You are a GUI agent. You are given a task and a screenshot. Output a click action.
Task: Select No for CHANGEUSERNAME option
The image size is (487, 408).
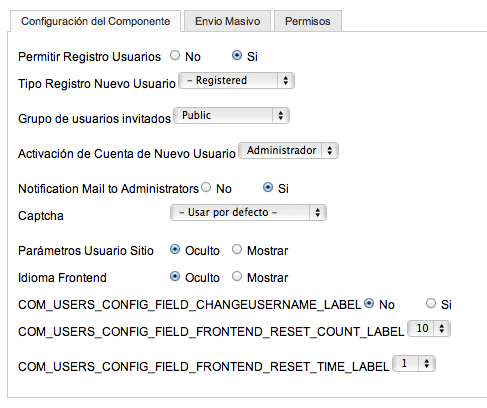pyautogui.click(x=369, y=303)
